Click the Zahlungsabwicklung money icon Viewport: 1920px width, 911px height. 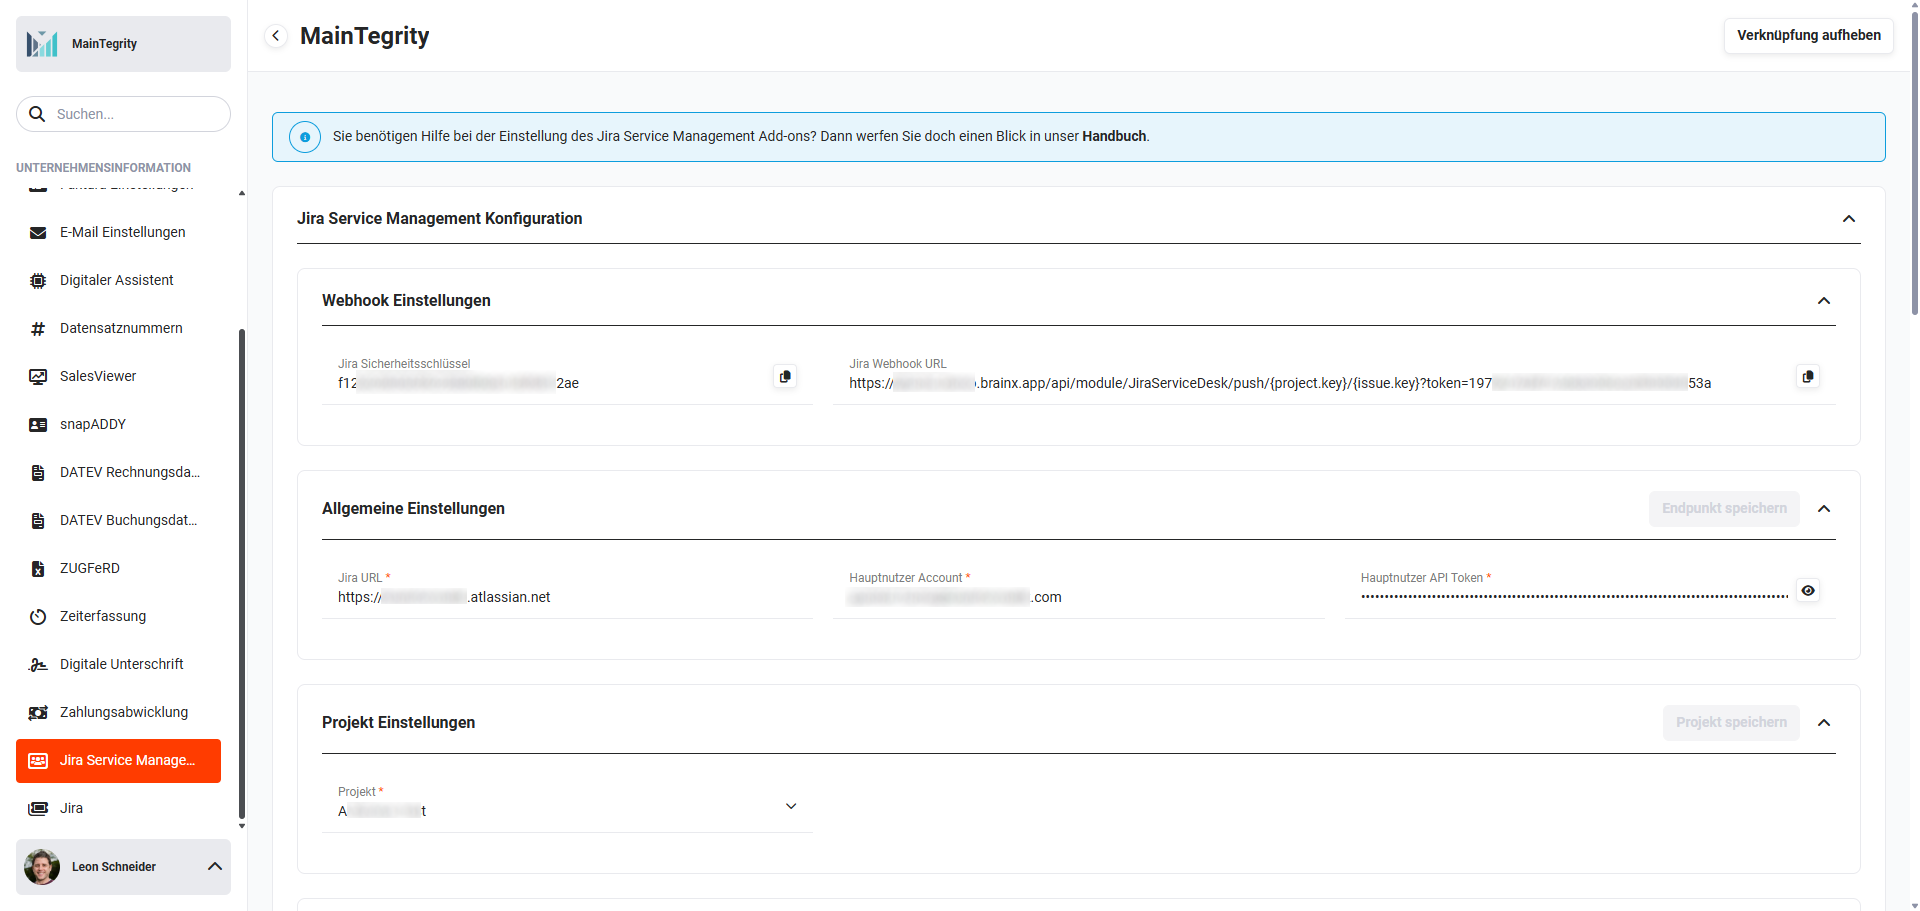click(x=38, y=712)
